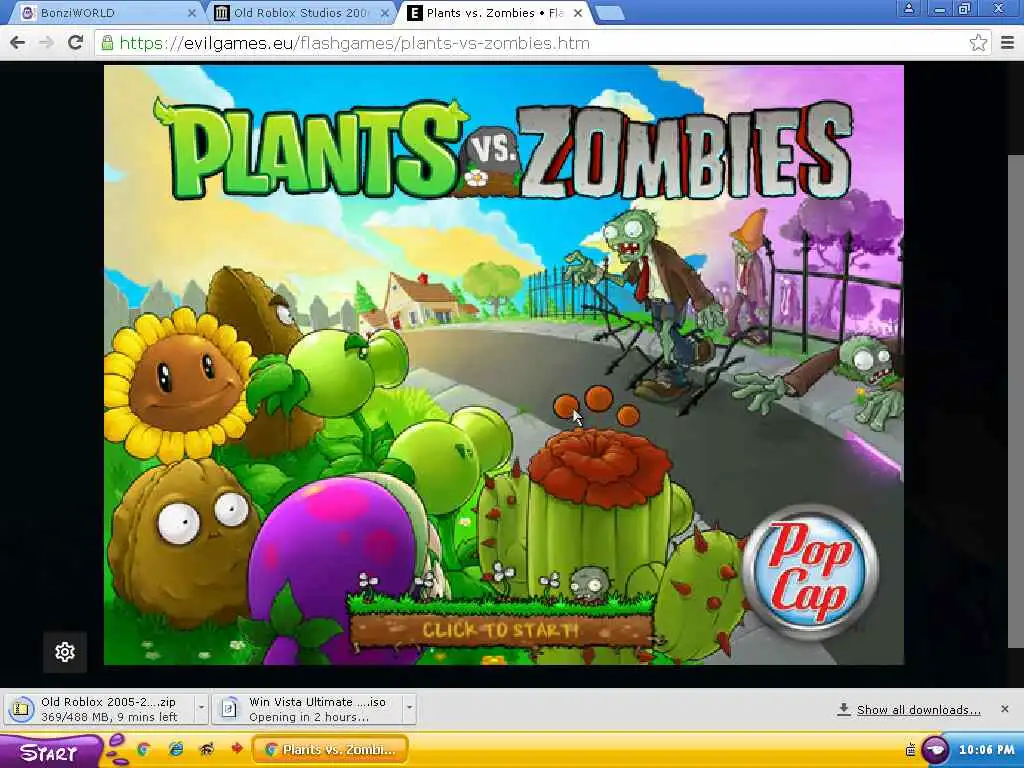Click the address bar URL

coord(355,43)
